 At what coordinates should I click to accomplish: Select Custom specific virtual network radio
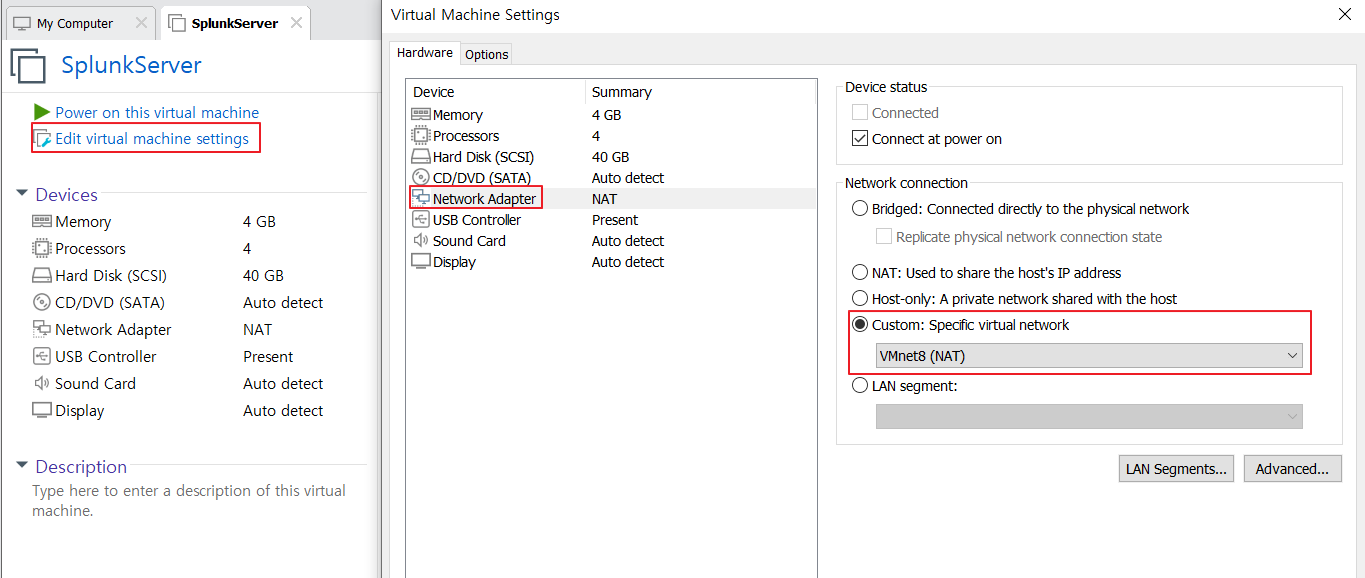(x=860, y=325)
